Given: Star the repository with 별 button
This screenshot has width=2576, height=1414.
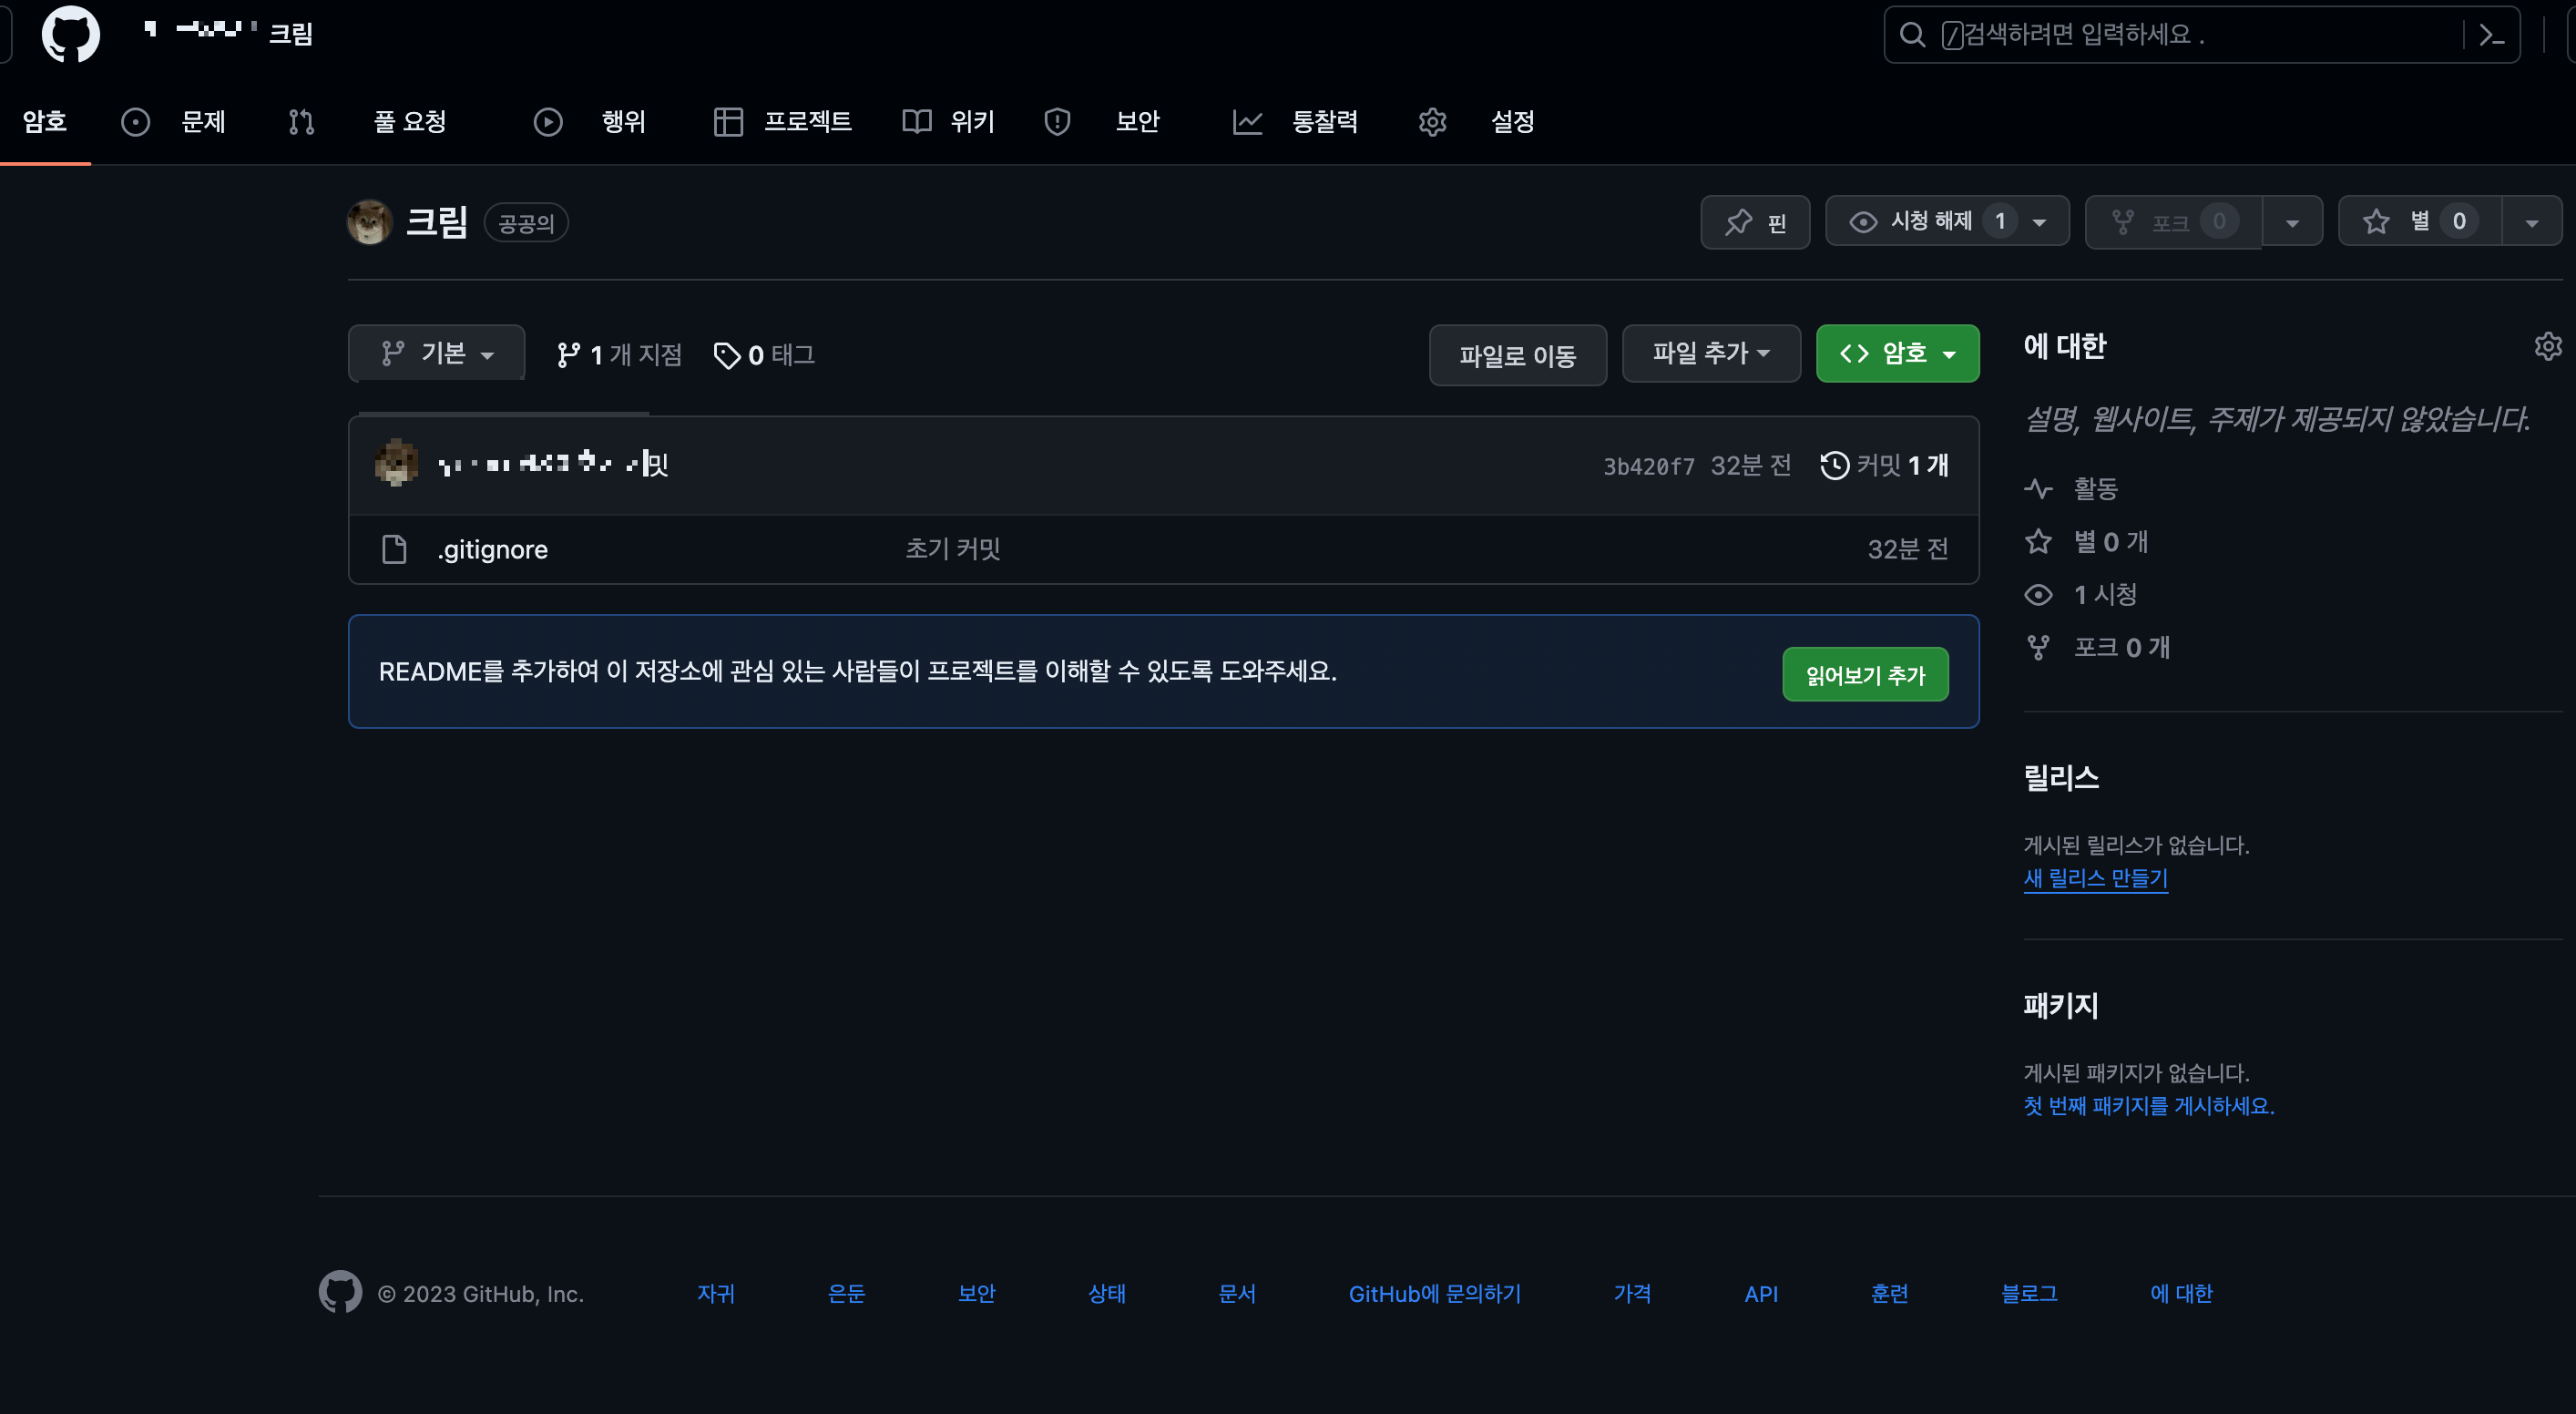Looking at the screenshot, I should (x=2420, y=221).
